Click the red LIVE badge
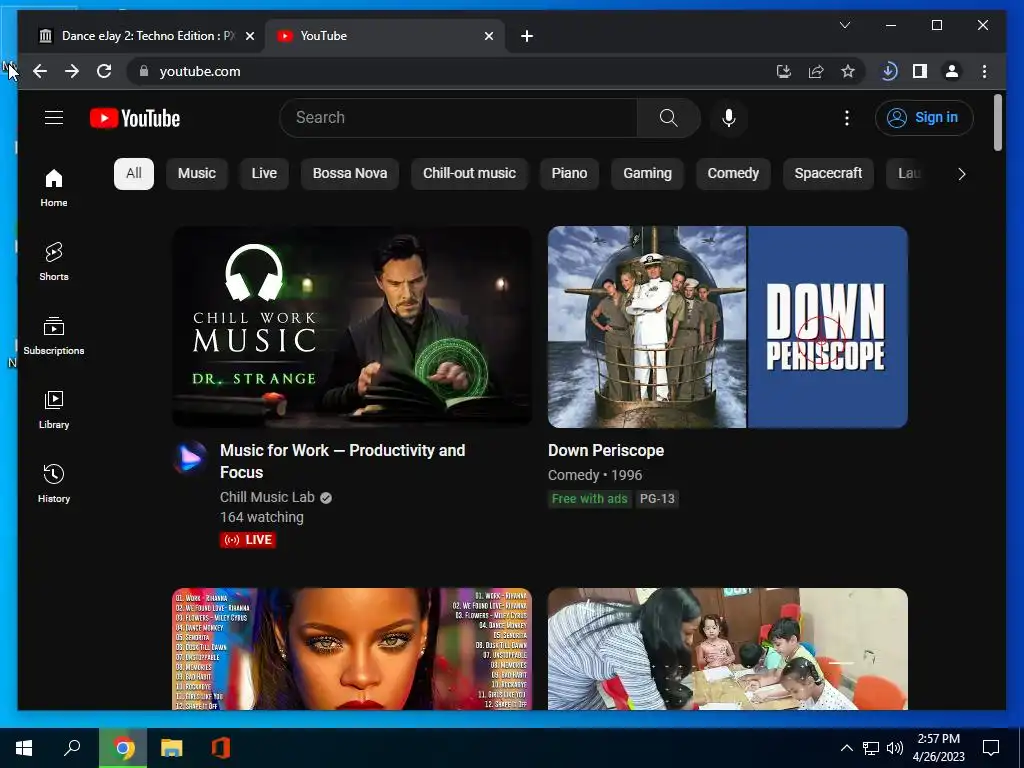The width and height of the screenshot is (1024, 768). click(248, 539)
